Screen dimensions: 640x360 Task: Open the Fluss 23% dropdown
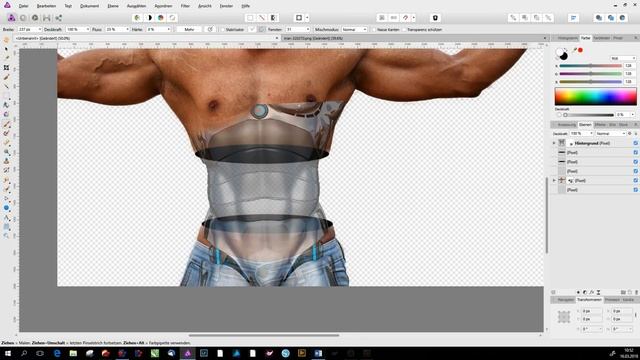pos(127,30)
